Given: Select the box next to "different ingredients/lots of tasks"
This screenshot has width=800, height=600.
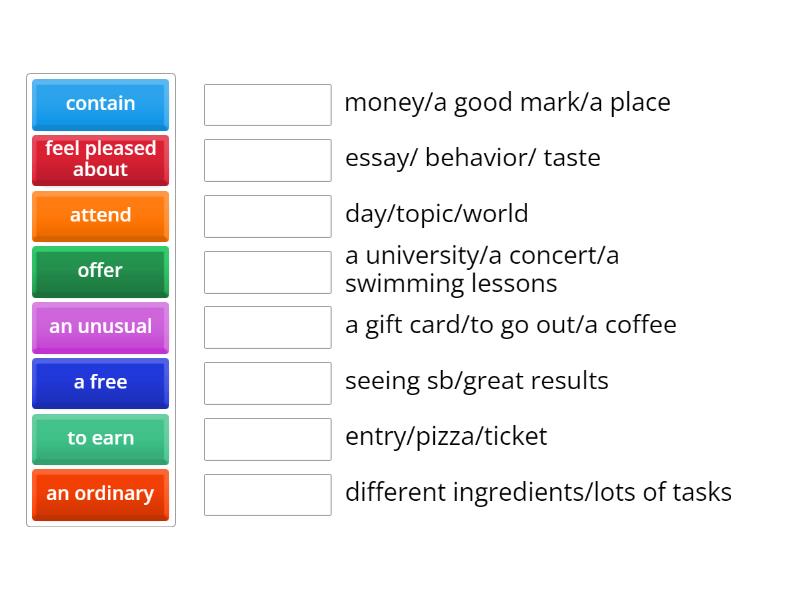Looking at the screenshot, I should click(x=267, y=494).
